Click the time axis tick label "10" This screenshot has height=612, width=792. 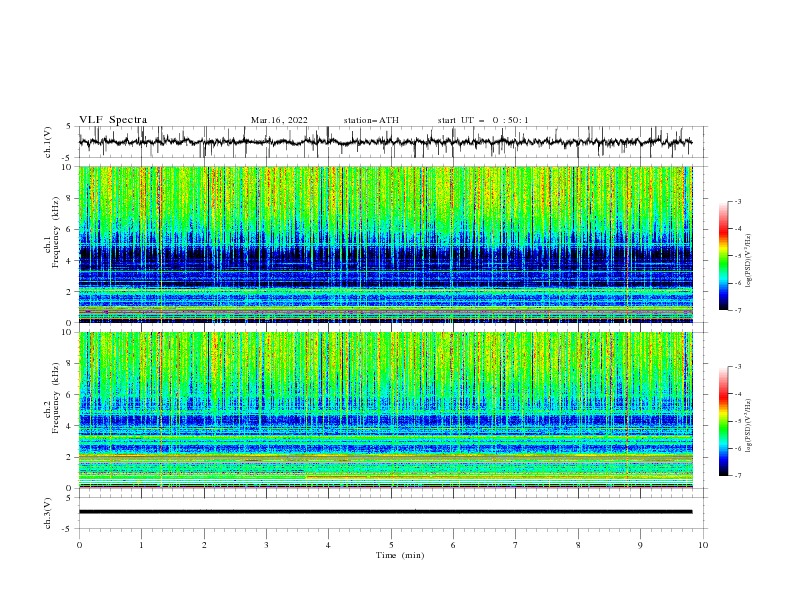[x=703, y=545]
